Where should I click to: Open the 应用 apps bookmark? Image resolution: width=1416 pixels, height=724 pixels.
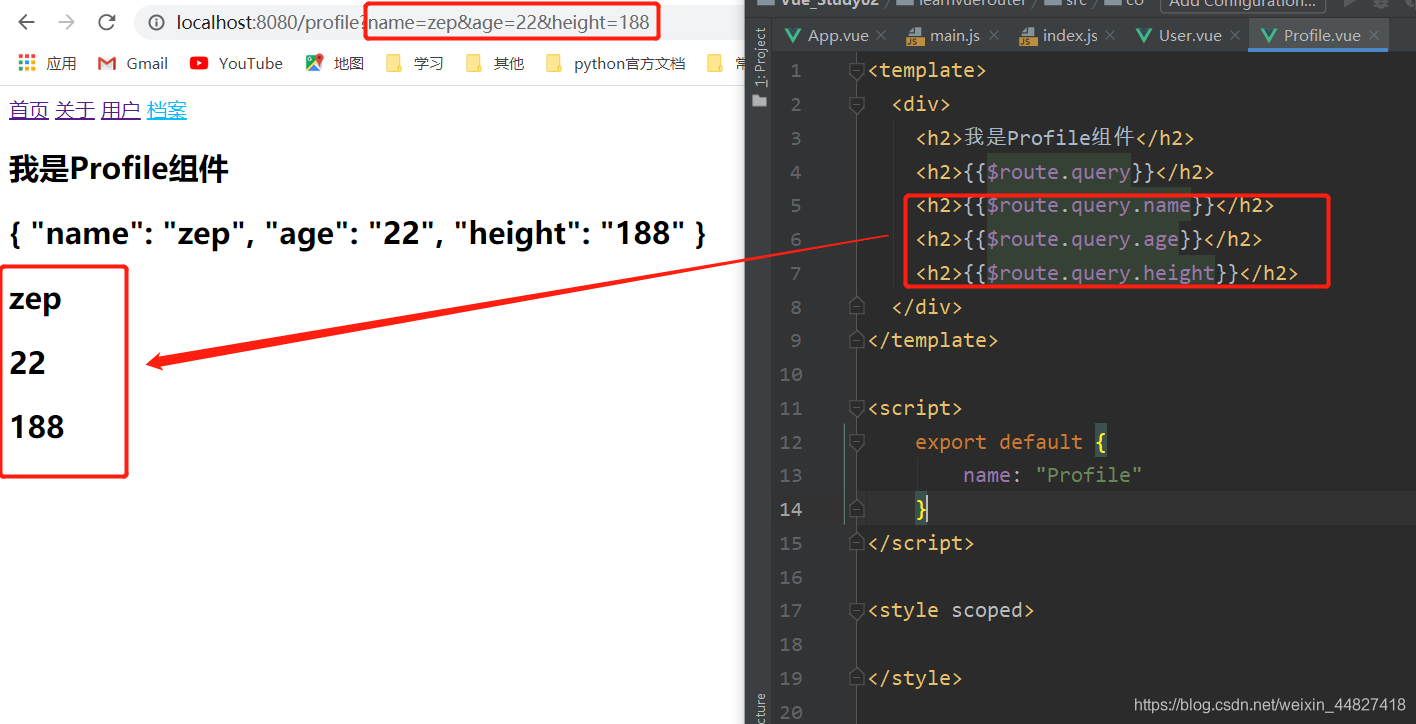pos(47,63)
